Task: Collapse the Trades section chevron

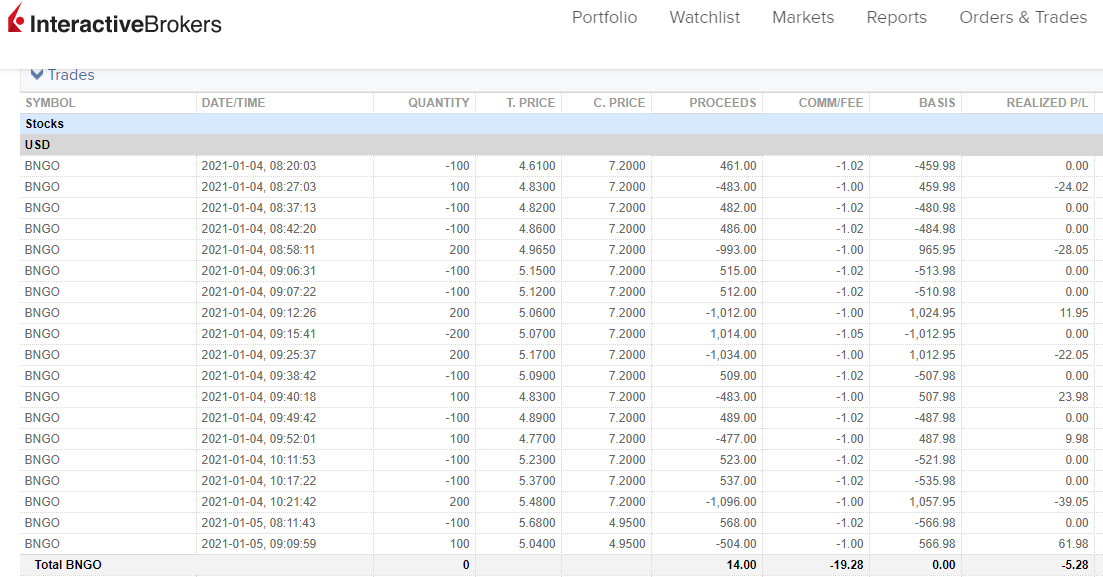Action: coord(37,75)
